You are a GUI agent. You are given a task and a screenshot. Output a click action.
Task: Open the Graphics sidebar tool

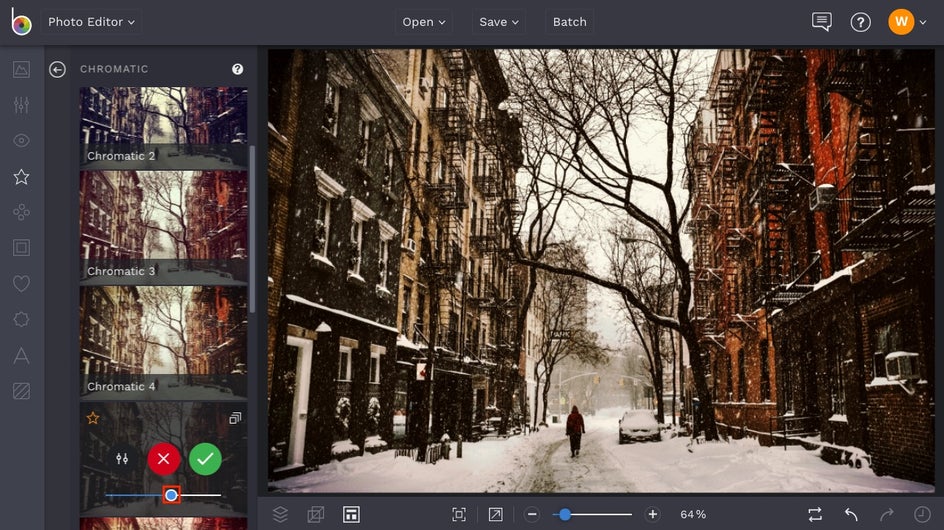[21, 319]
